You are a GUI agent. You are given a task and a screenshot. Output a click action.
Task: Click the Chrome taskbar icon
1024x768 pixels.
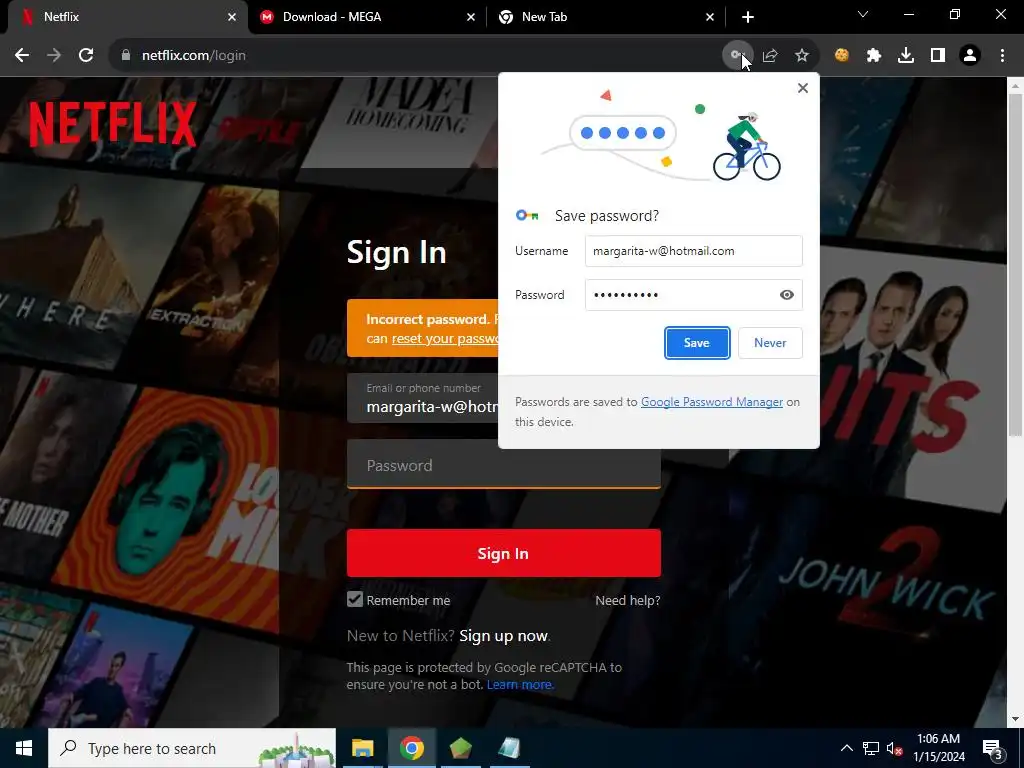pos(411,748)
